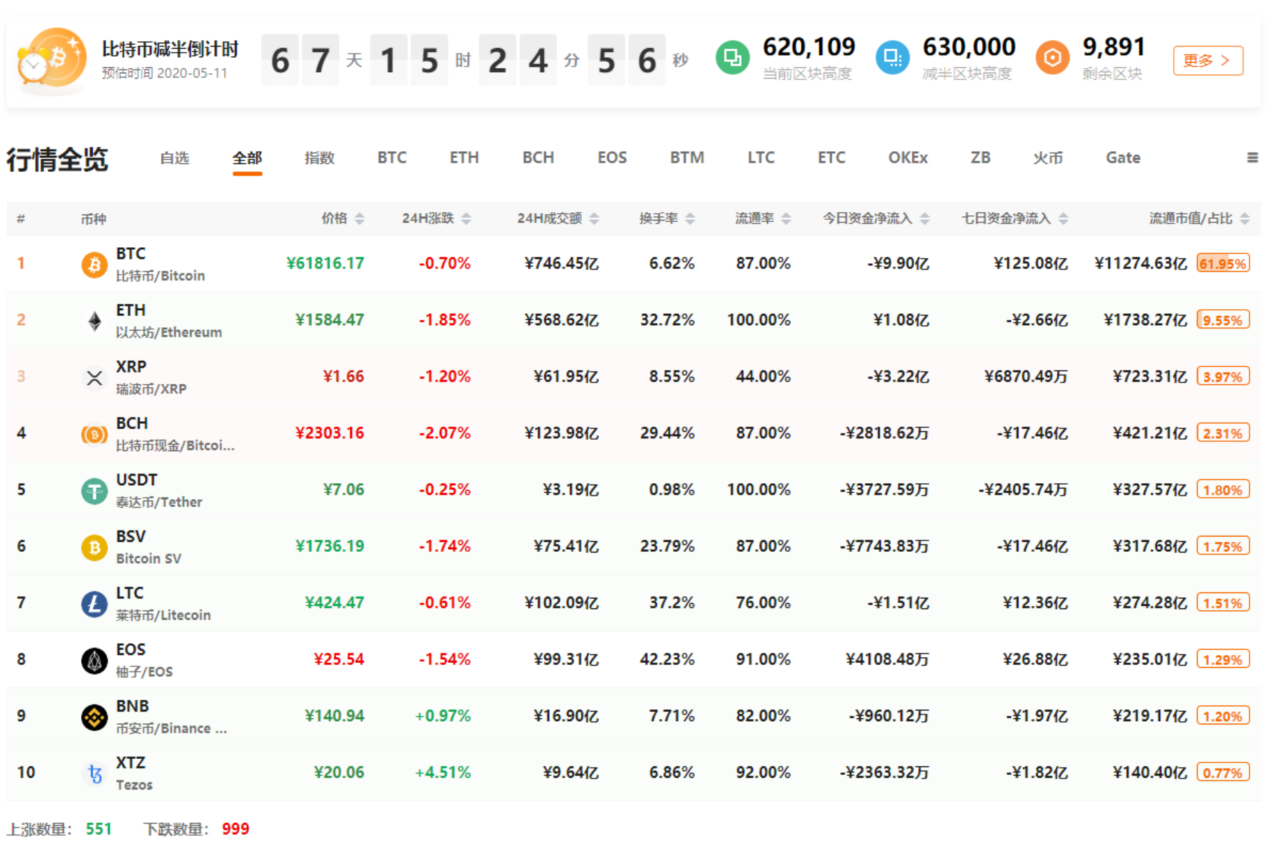Click the 币种 column header
Image resolution: width=1268 pixels, height=848 pixels.
(92, 218)
